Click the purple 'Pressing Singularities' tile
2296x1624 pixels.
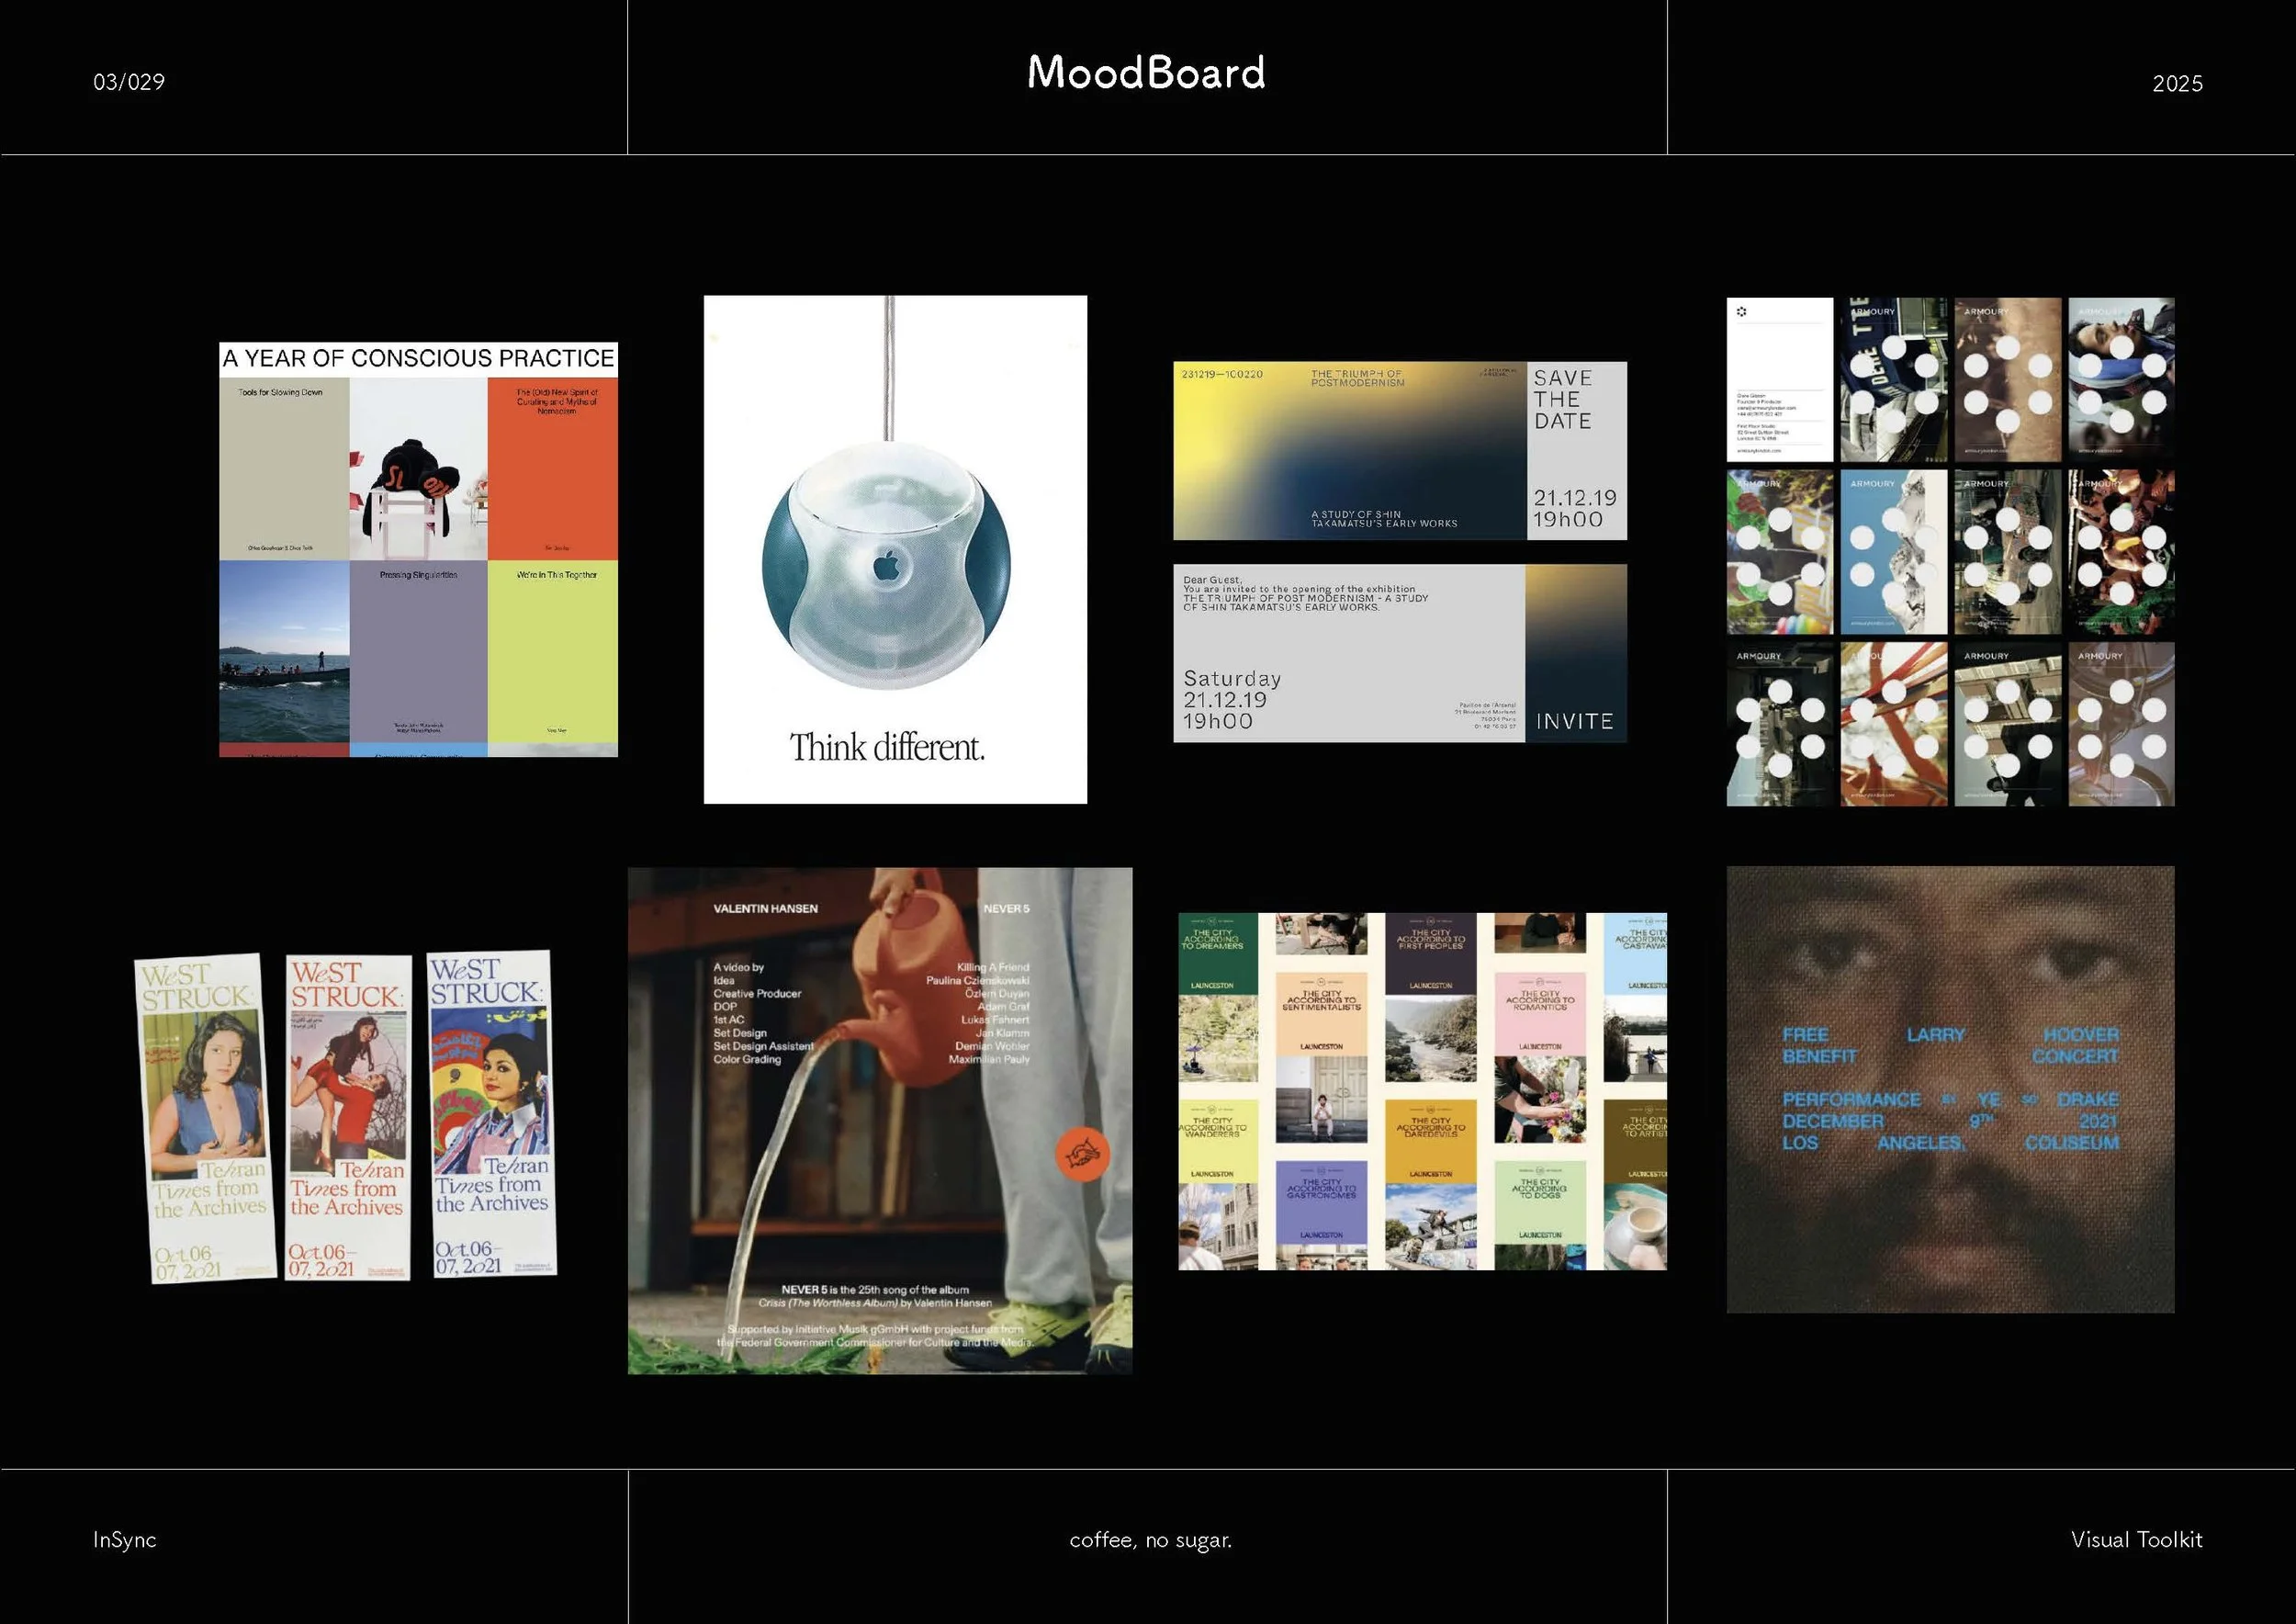[418, 651]
